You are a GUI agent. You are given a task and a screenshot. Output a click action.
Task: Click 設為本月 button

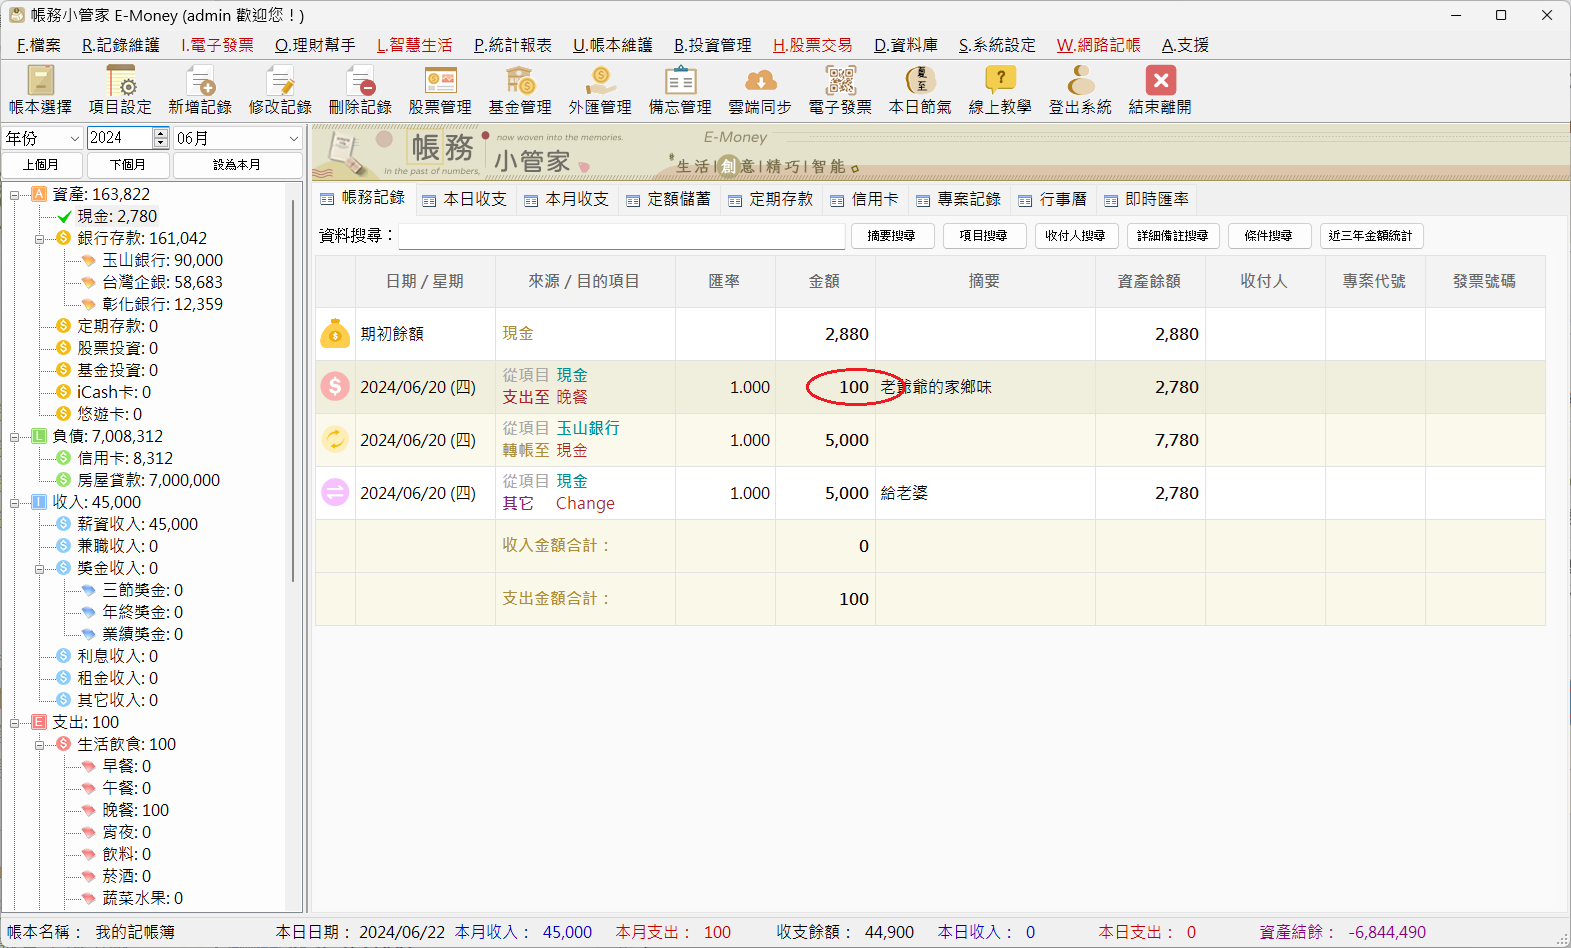click(237, 165)
